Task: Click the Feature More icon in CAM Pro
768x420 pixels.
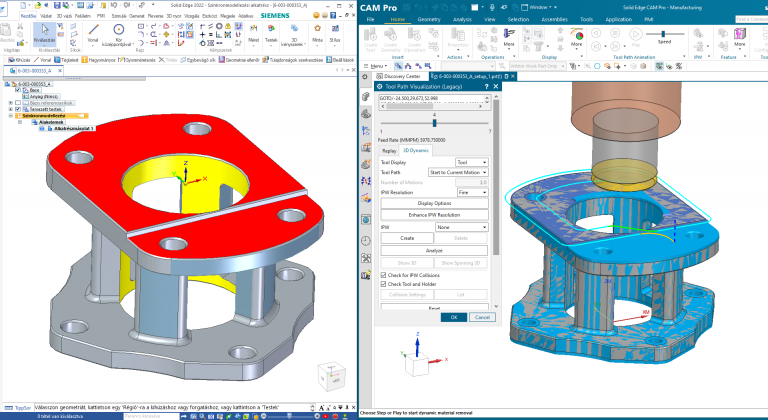Action: click(740, 37)
